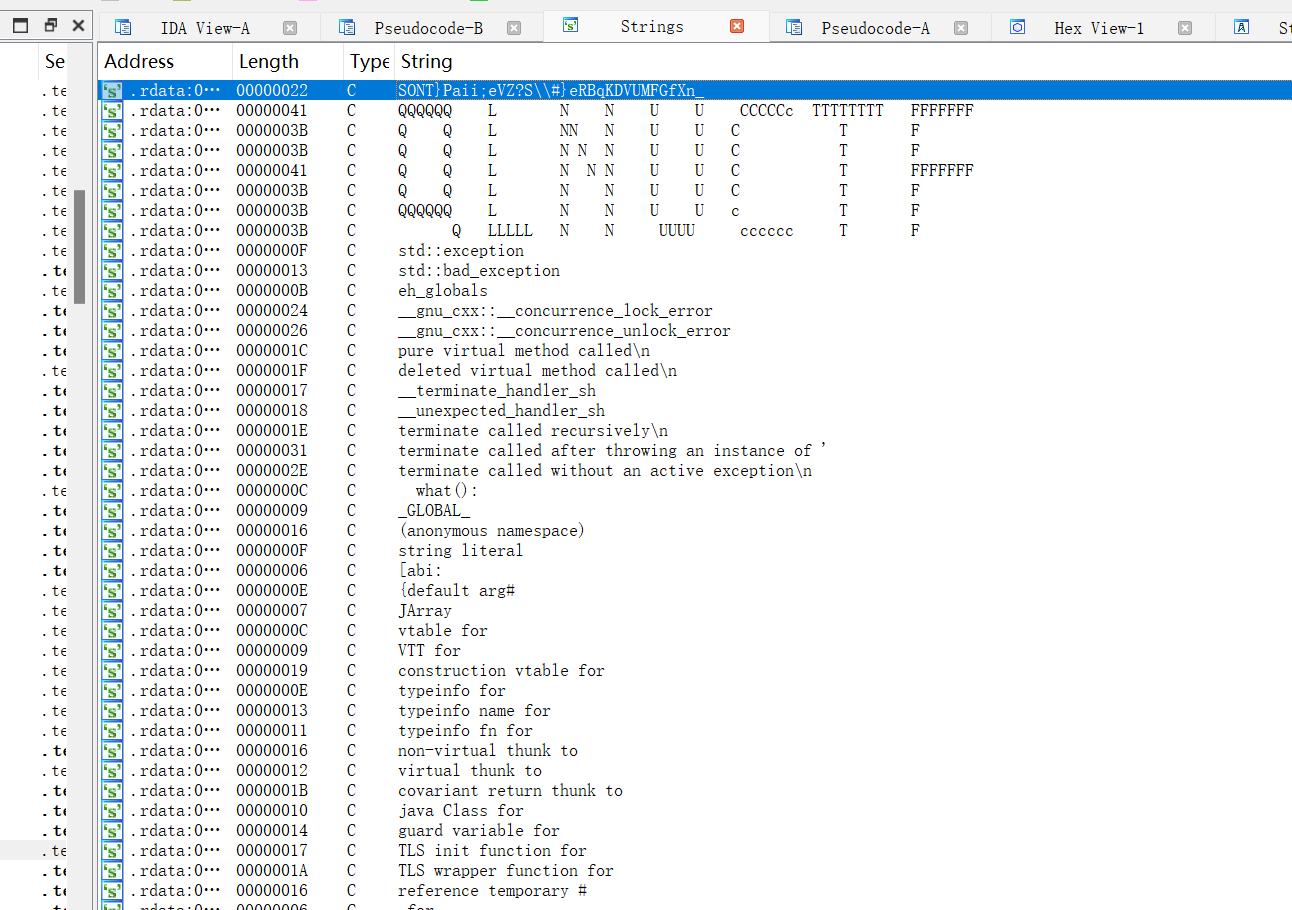The height and width of the screenshot is (910, 1292).
Task: Select 'reference temporary #' string
Action: [x=492, y=891]
